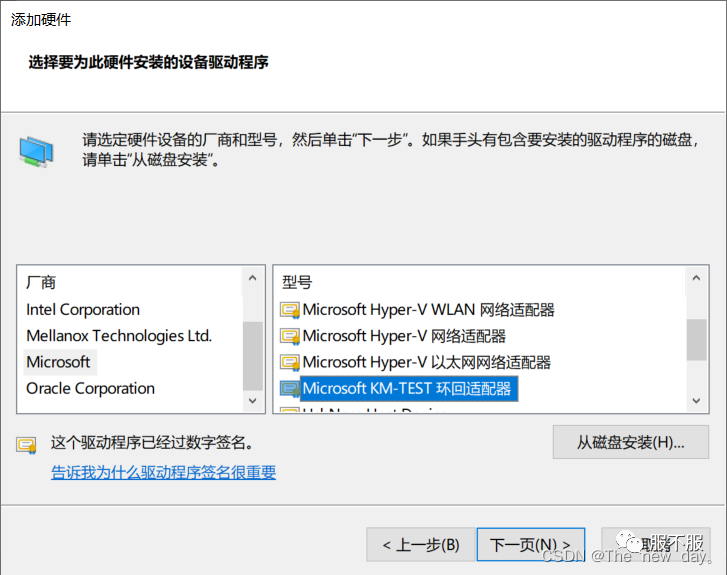Go back with 上一步(B) button
Screen dimensions: 727x575
tap(421, 544)
